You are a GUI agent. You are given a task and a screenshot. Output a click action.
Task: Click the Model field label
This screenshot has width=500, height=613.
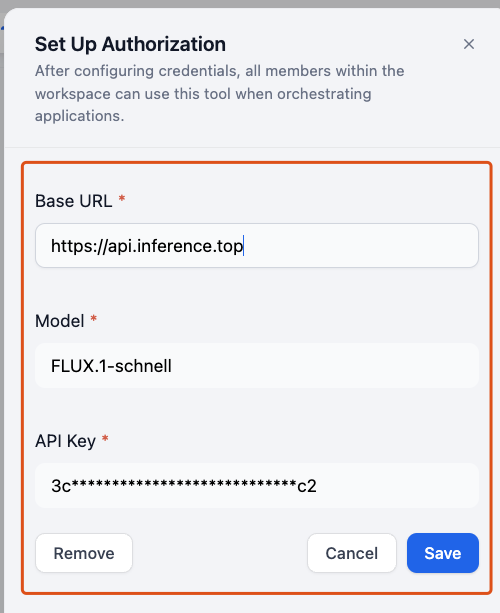click(59, 321)
